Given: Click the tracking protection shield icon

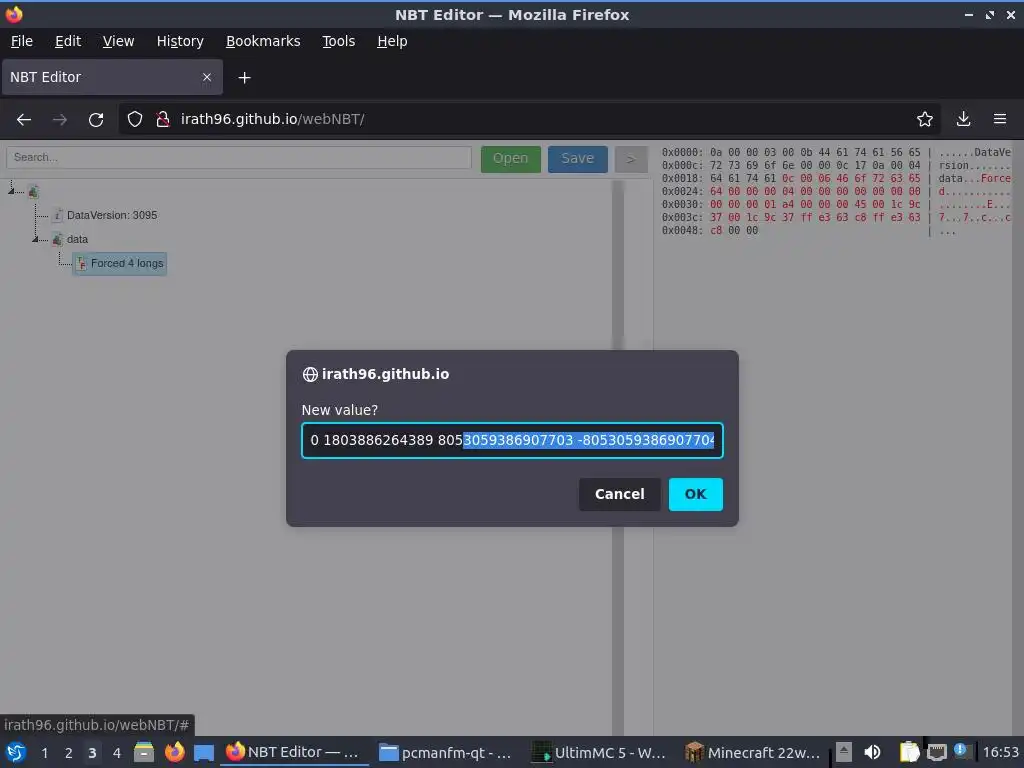Looking at the screenshot, I should coord(135,120).
